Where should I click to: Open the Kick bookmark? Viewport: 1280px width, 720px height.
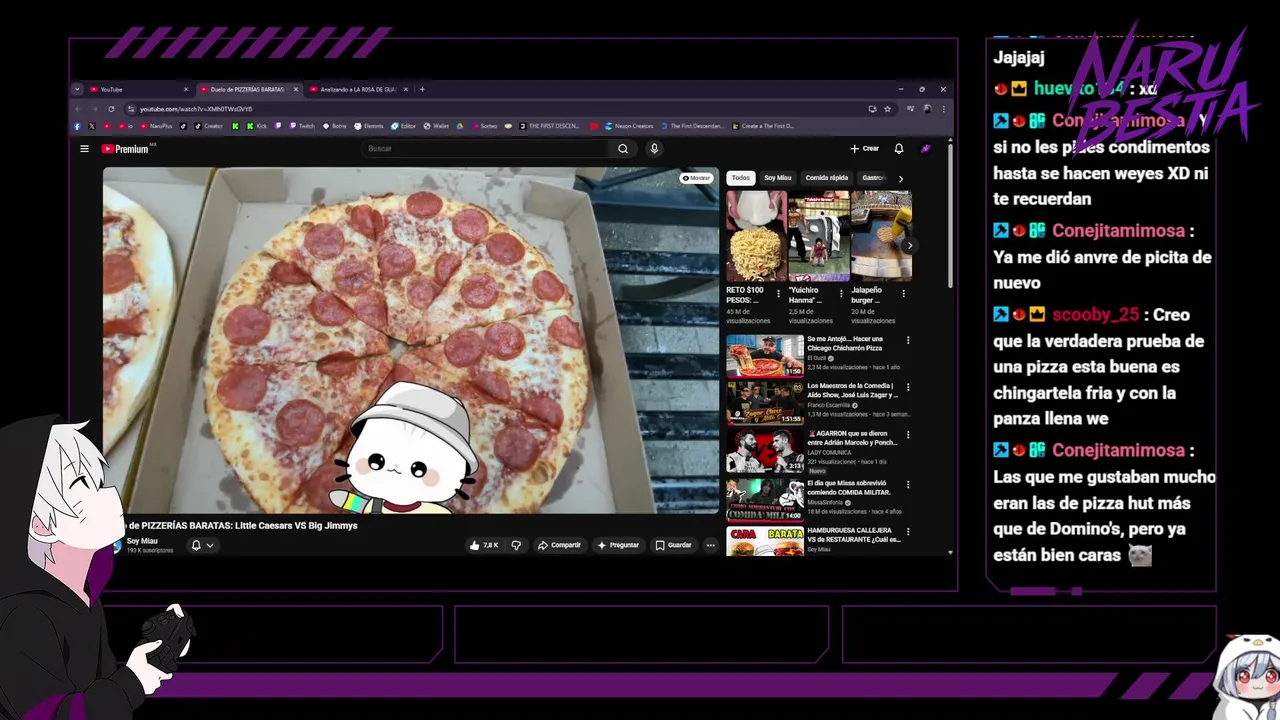257,126
